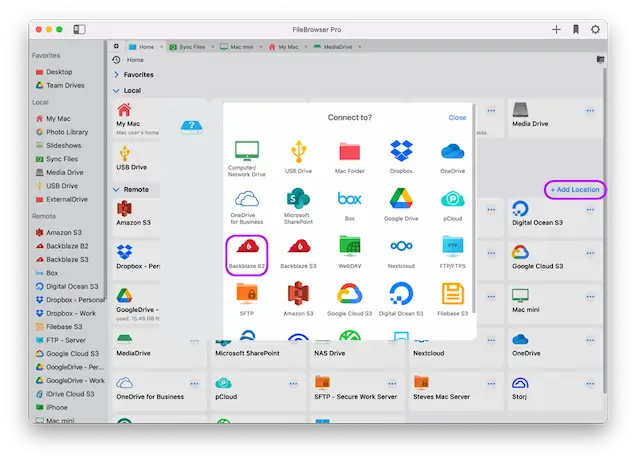Click the circle icon left of Home tab

click(x=116, y=46)
